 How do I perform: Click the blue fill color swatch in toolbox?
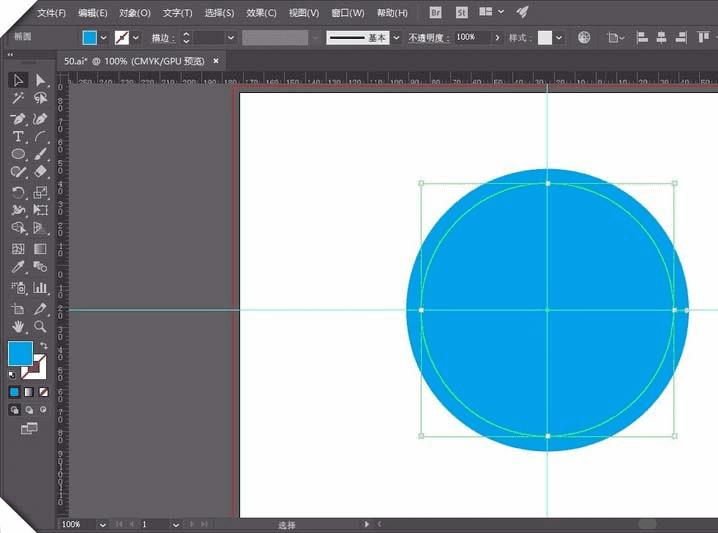point(19,353)
